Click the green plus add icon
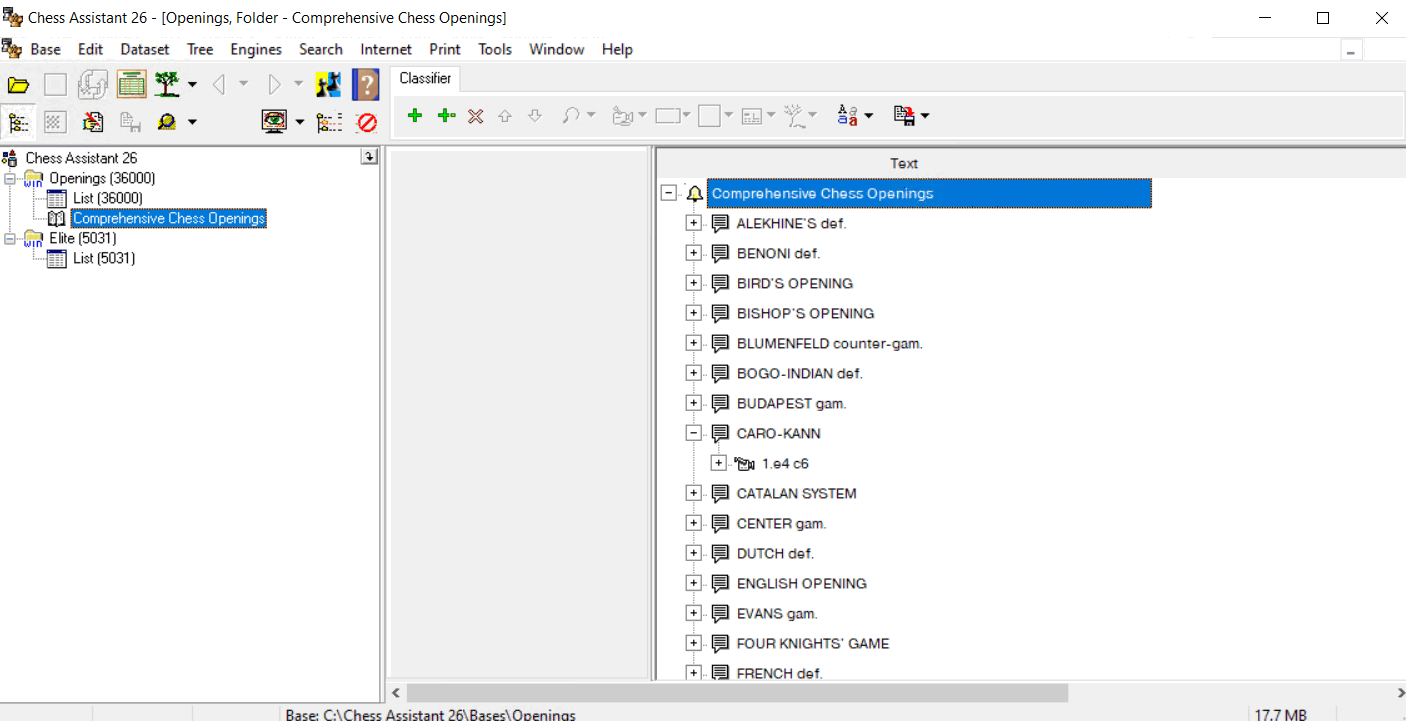The image size is (1406, 721). pos(415,116)
